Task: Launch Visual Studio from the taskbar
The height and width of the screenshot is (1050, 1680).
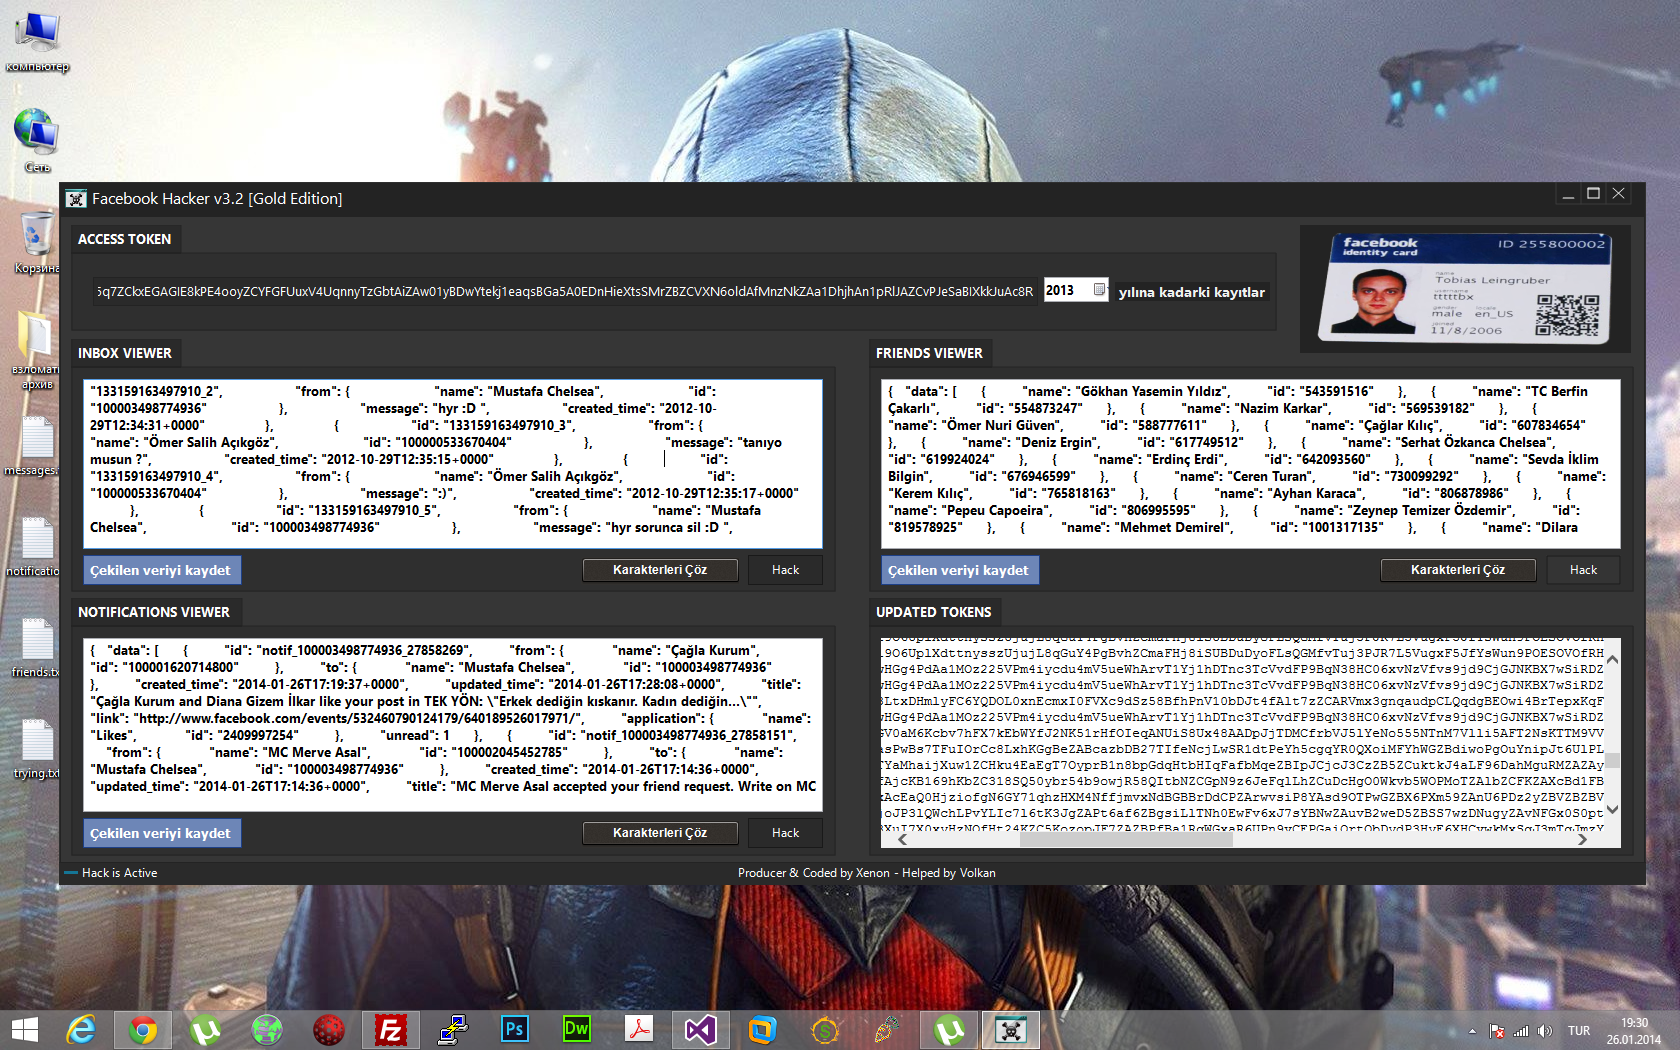Action: coord(700,1029)
